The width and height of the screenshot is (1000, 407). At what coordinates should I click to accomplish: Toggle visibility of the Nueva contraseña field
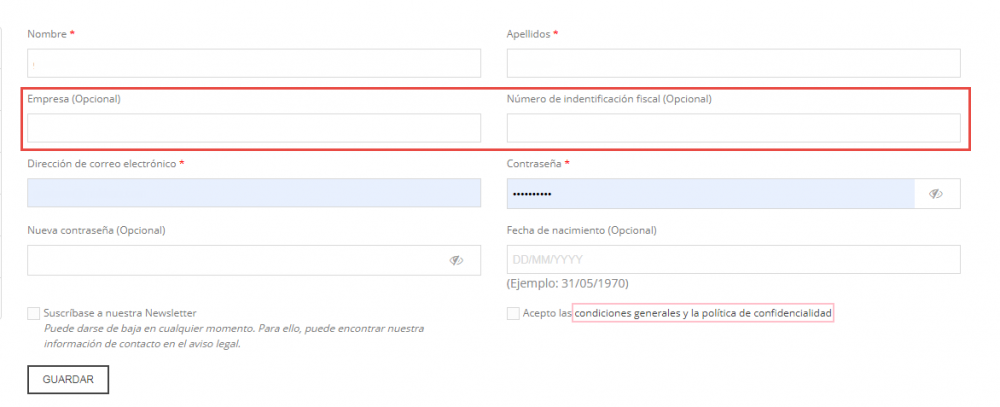pyautogui.click(x=456, y=260)
